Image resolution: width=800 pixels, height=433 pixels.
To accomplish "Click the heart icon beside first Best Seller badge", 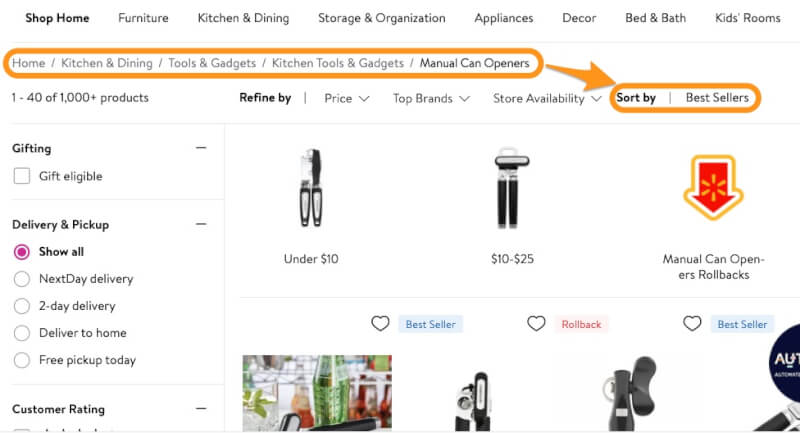I will pyautogui.click(x=380, y=324).
